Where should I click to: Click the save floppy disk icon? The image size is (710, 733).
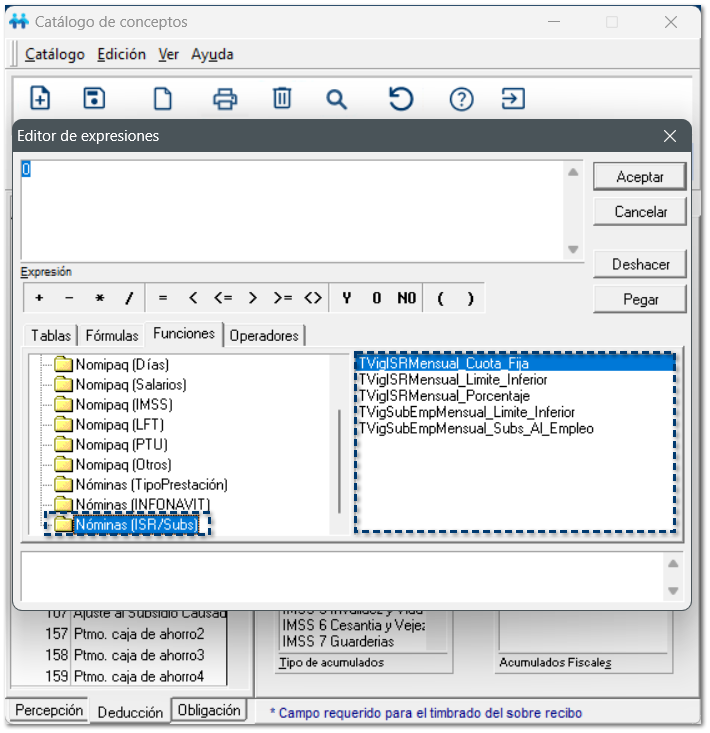click(x=94, y=98)
